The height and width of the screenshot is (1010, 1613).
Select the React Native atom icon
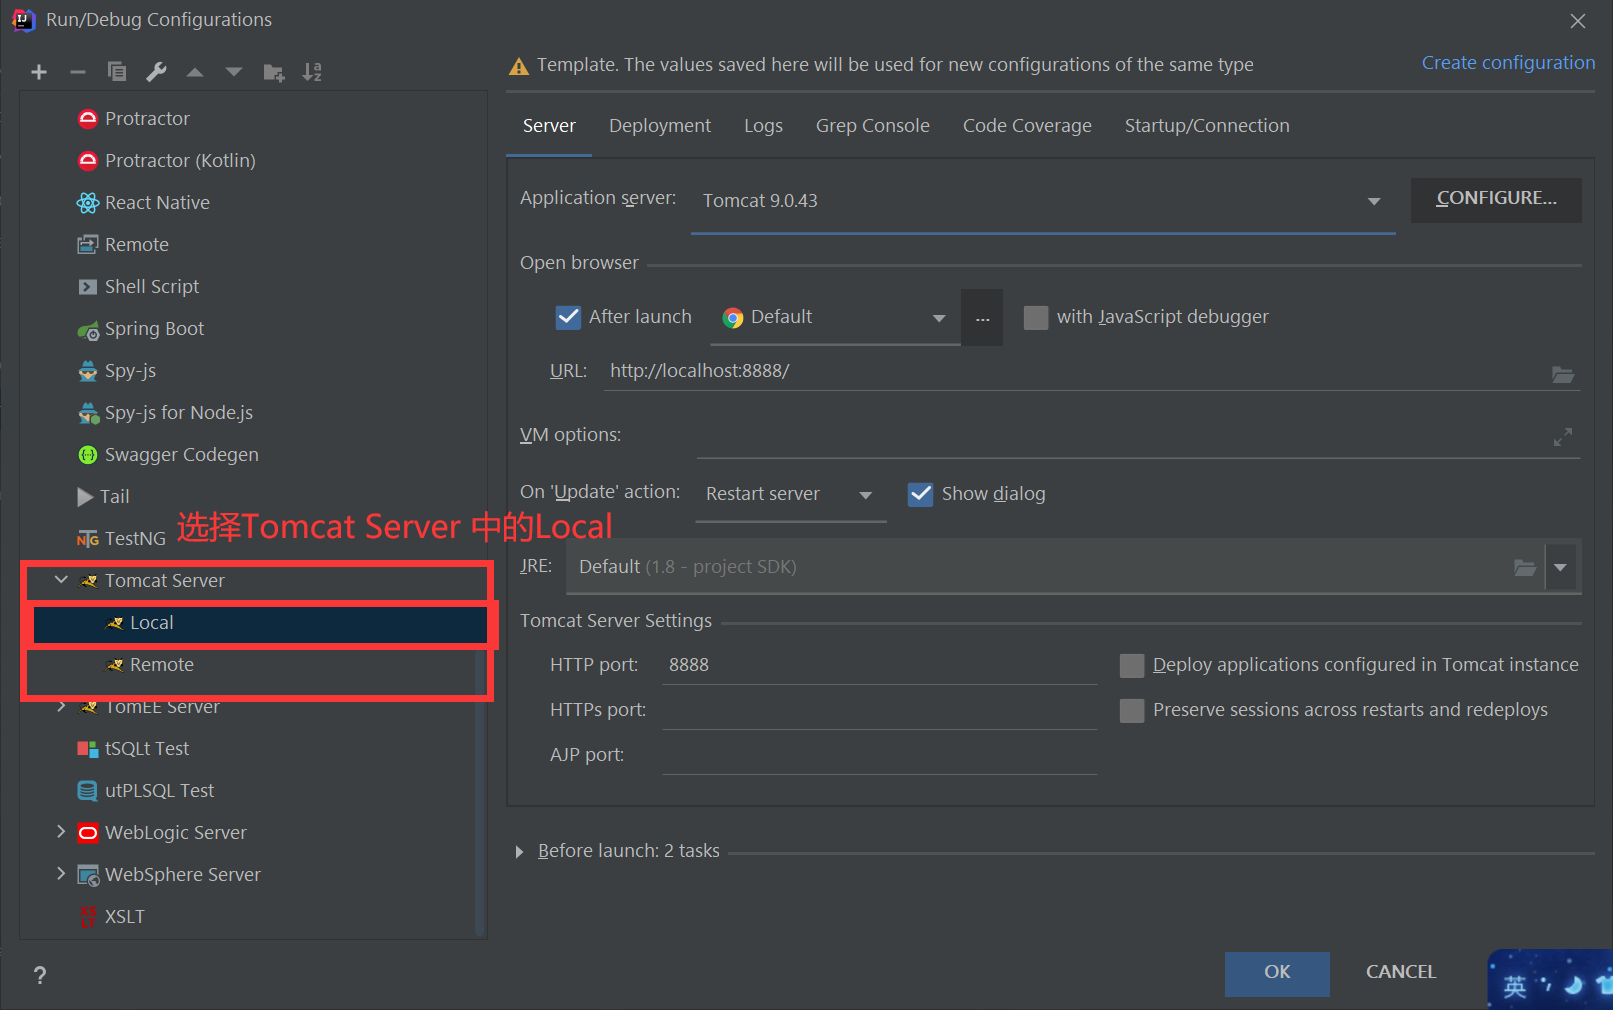[88, 203]
